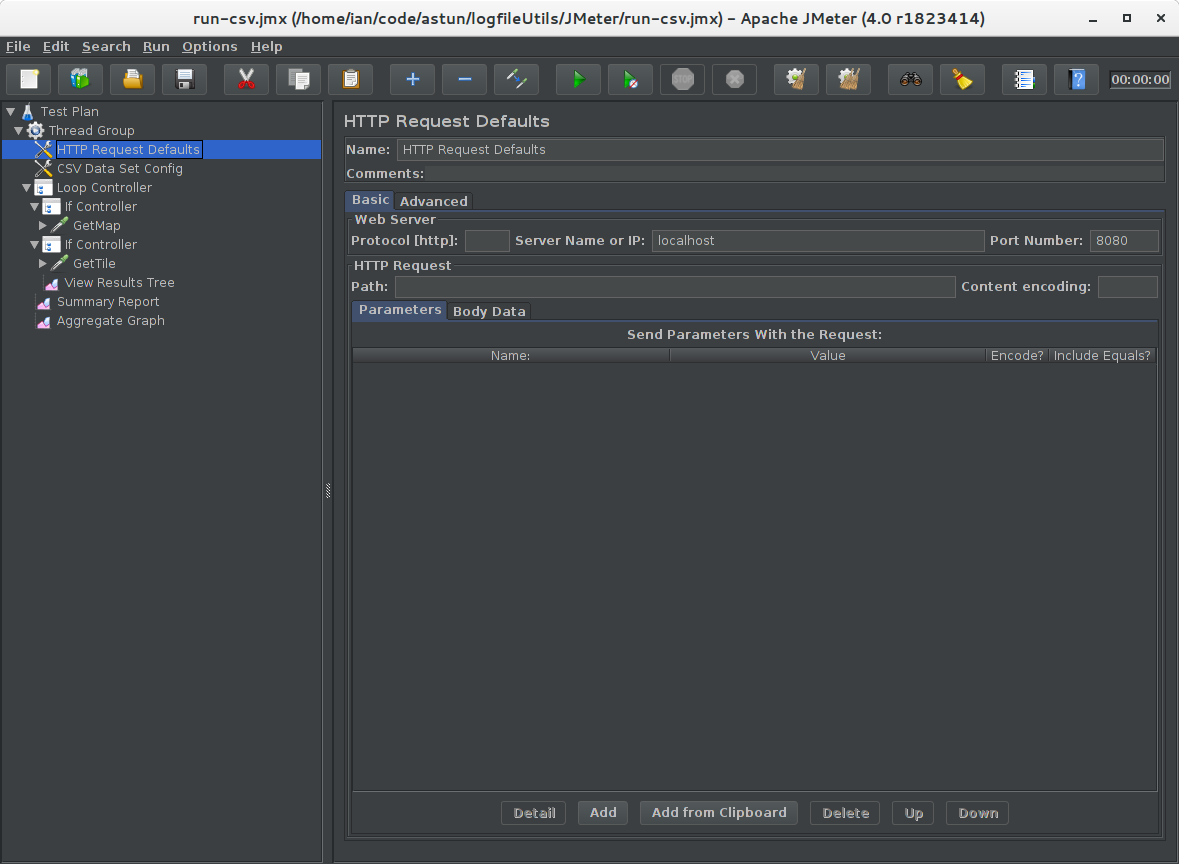Select Test Plan in the tree

point(69,111)
